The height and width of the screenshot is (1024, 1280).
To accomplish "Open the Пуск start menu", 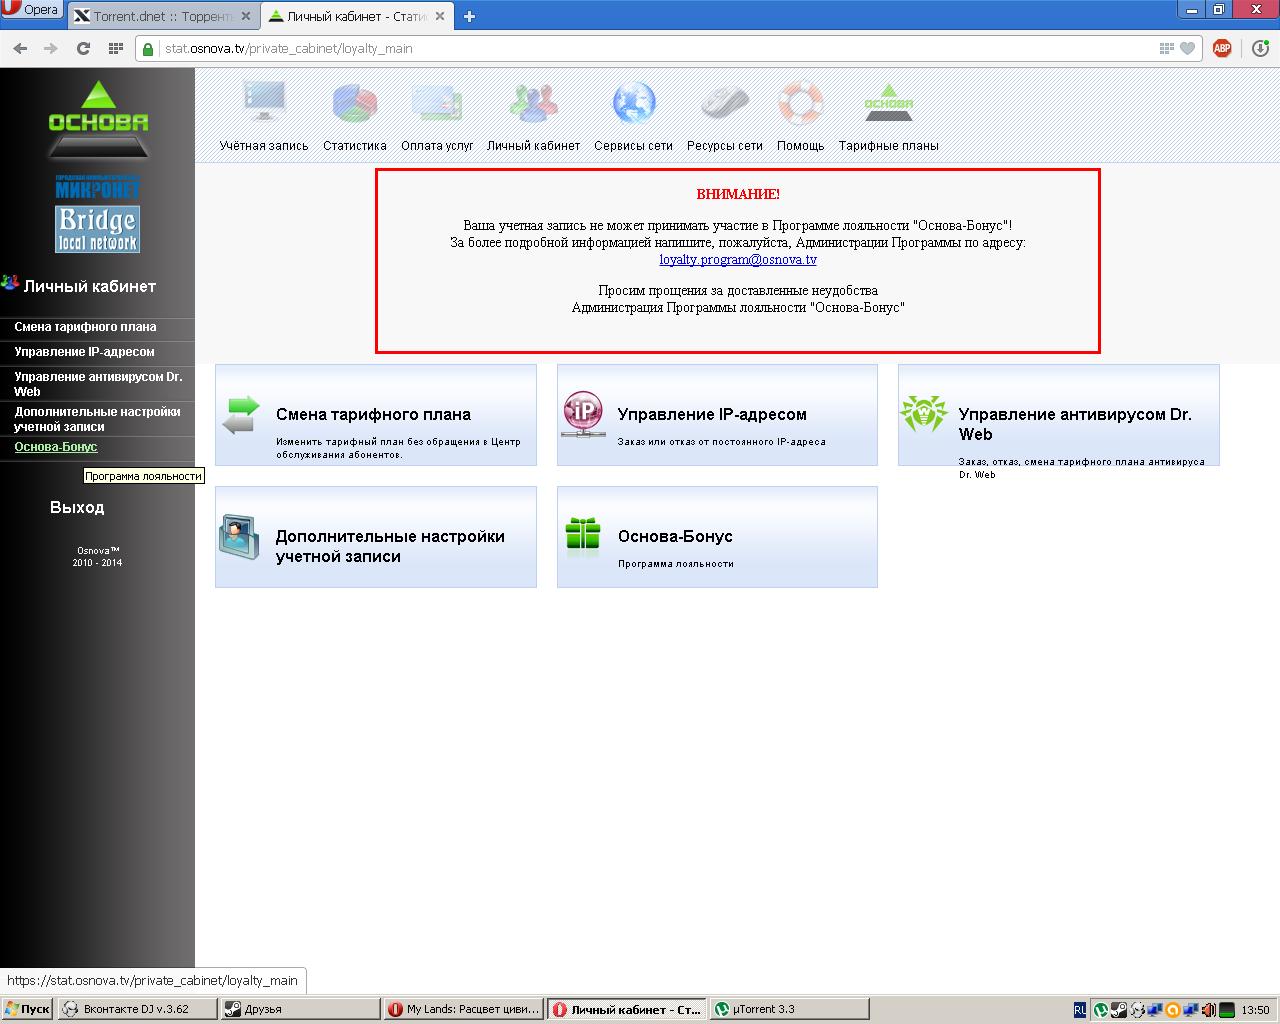I will 27,1009.
